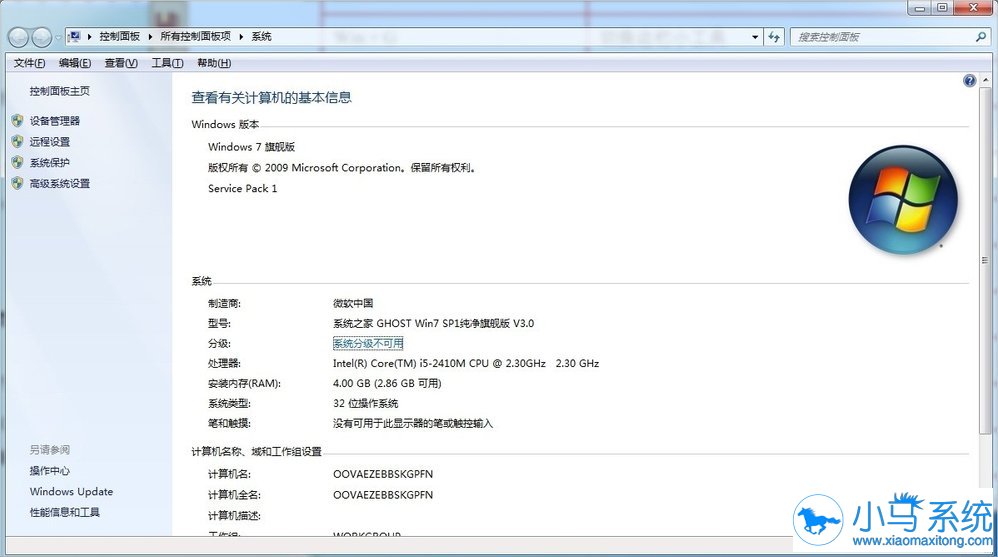Click heading 查看有关计算机的基本信息
This screenshot has height=557, width=998.
click(272, 97)
